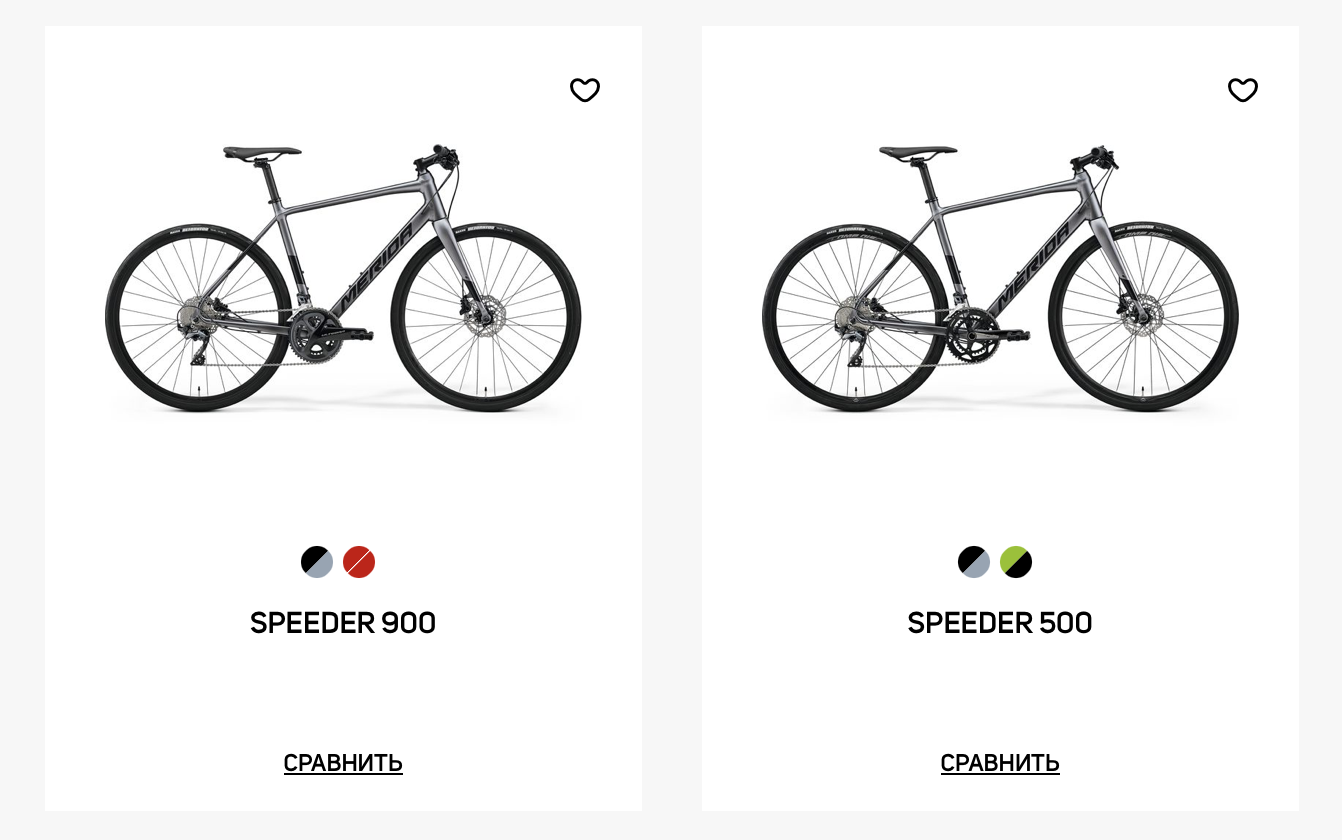
Task: Choose the red color option for Speeder 900
Action: (x=359, y=562)
